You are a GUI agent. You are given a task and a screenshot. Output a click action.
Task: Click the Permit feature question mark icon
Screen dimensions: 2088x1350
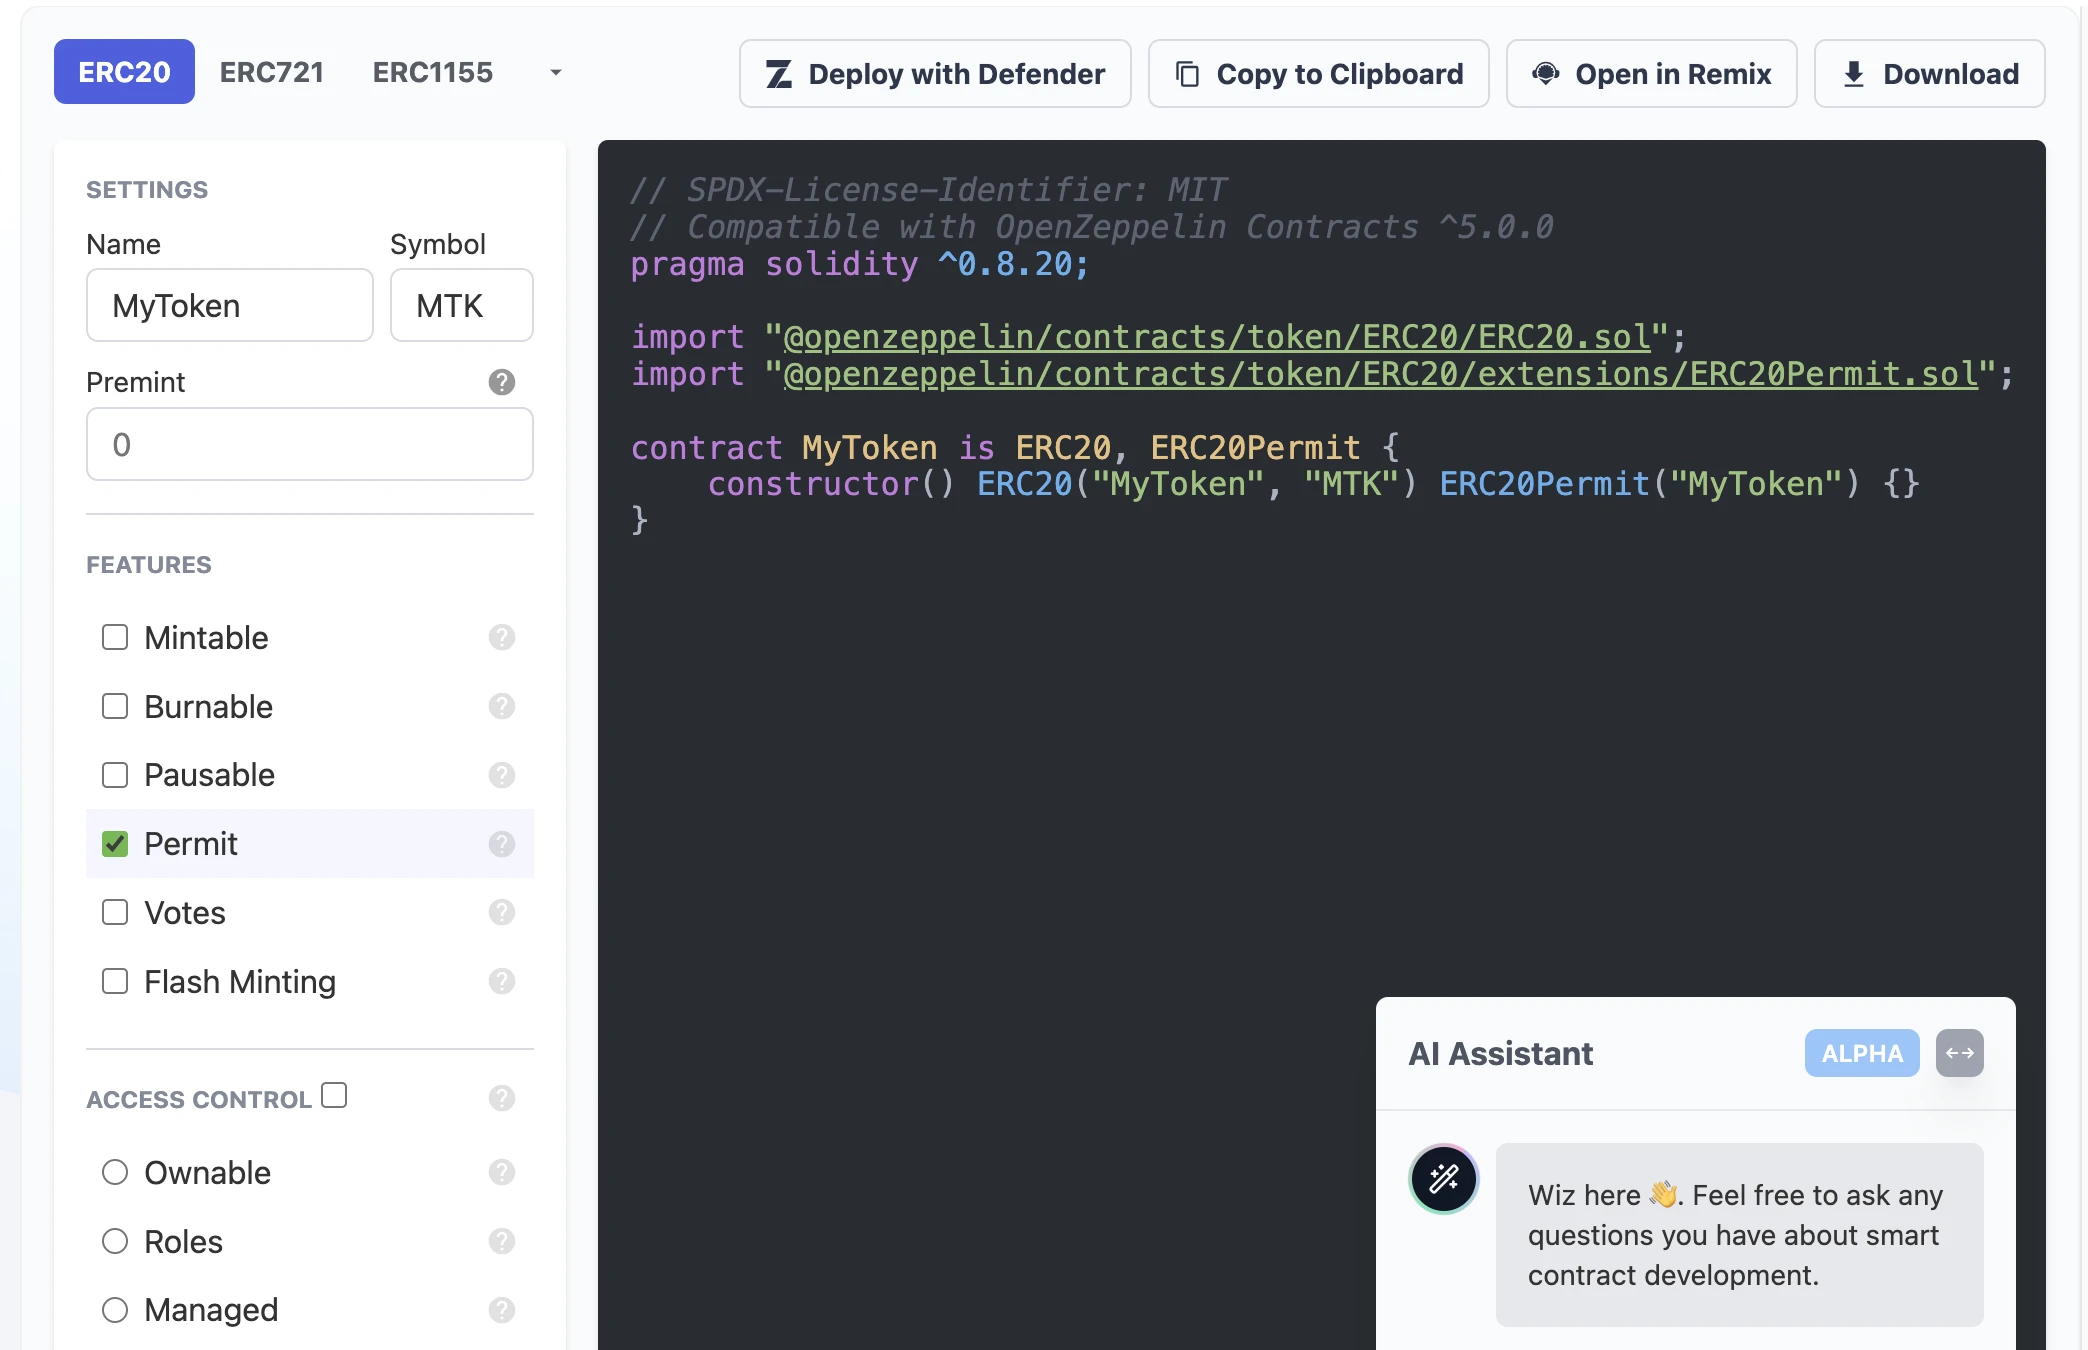(x=502, y=843)
